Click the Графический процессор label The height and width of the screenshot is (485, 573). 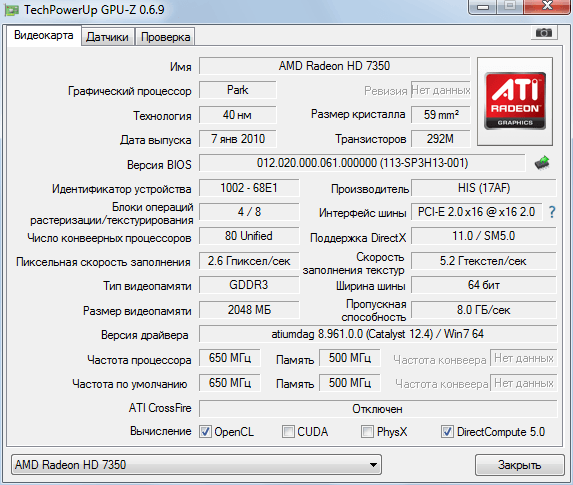point(130,91)
